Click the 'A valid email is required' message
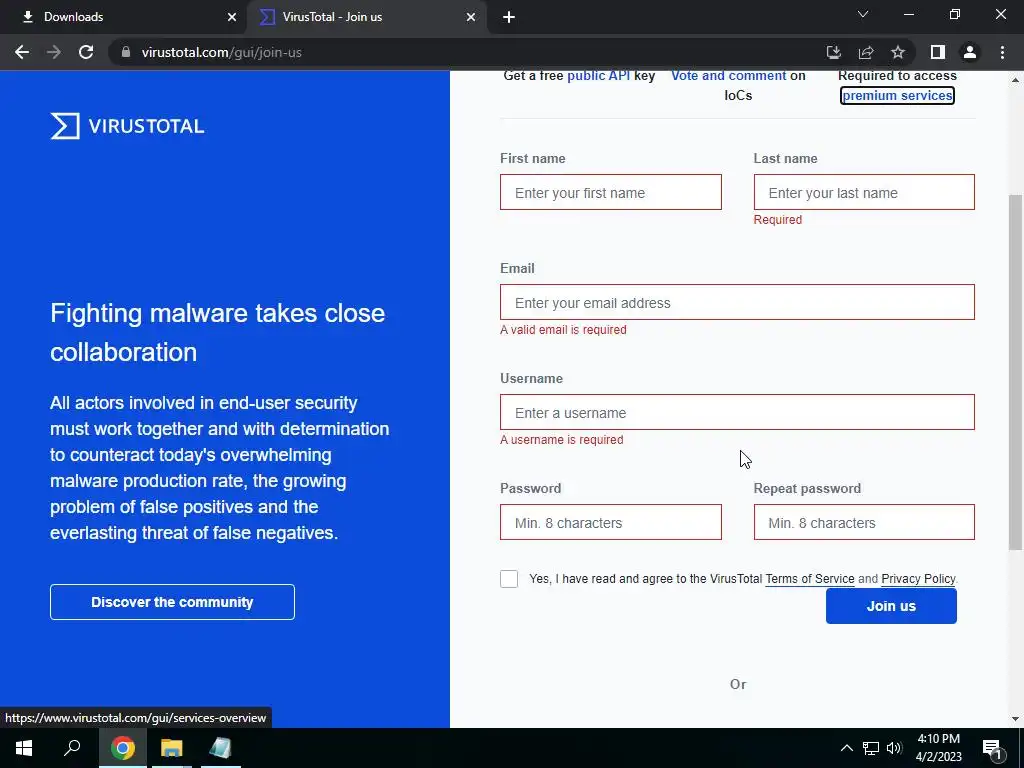1024x768 pixels. tap(563, 330)
